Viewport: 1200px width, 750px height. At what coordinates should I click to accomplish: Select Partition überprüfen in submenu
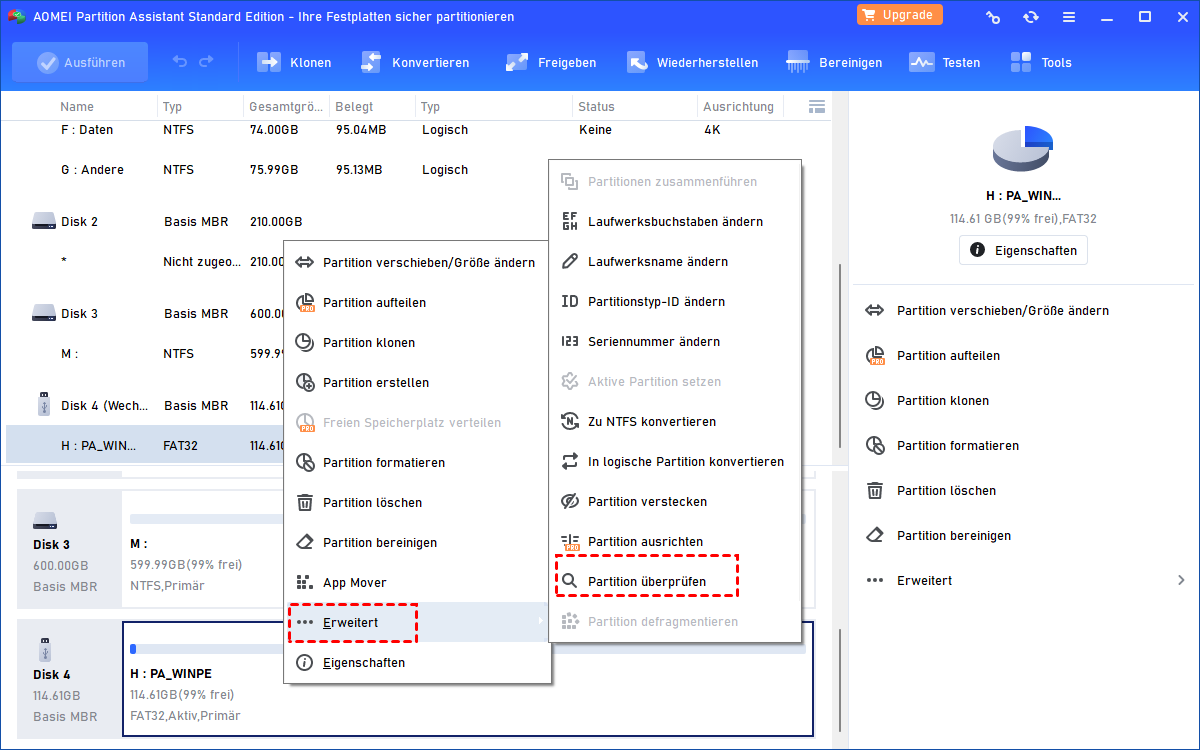tap(675, 582)
